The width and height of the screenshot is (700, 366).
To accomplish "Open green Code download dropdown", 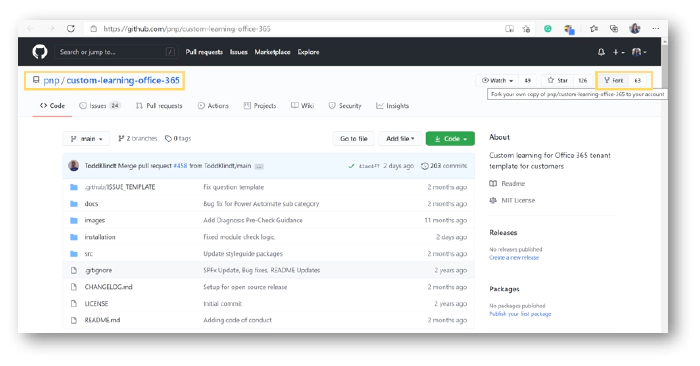I will tap(450, 139).
